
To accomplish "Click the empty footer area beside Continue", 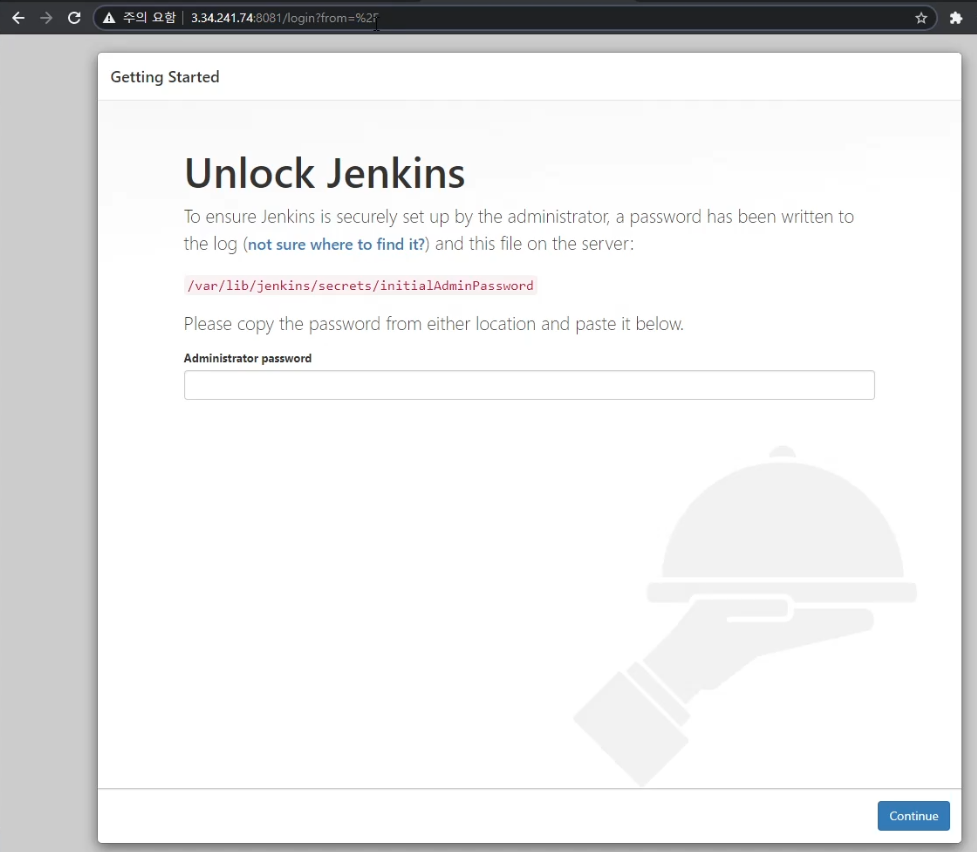I will (480, 816).
